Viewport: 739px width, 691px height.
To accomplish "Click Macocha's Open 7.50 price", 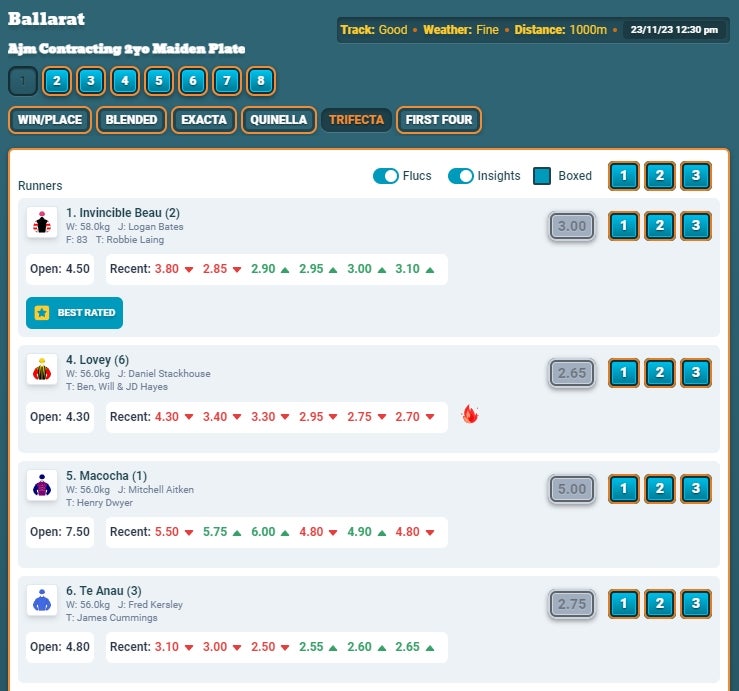I will click(x=60, y=532).
